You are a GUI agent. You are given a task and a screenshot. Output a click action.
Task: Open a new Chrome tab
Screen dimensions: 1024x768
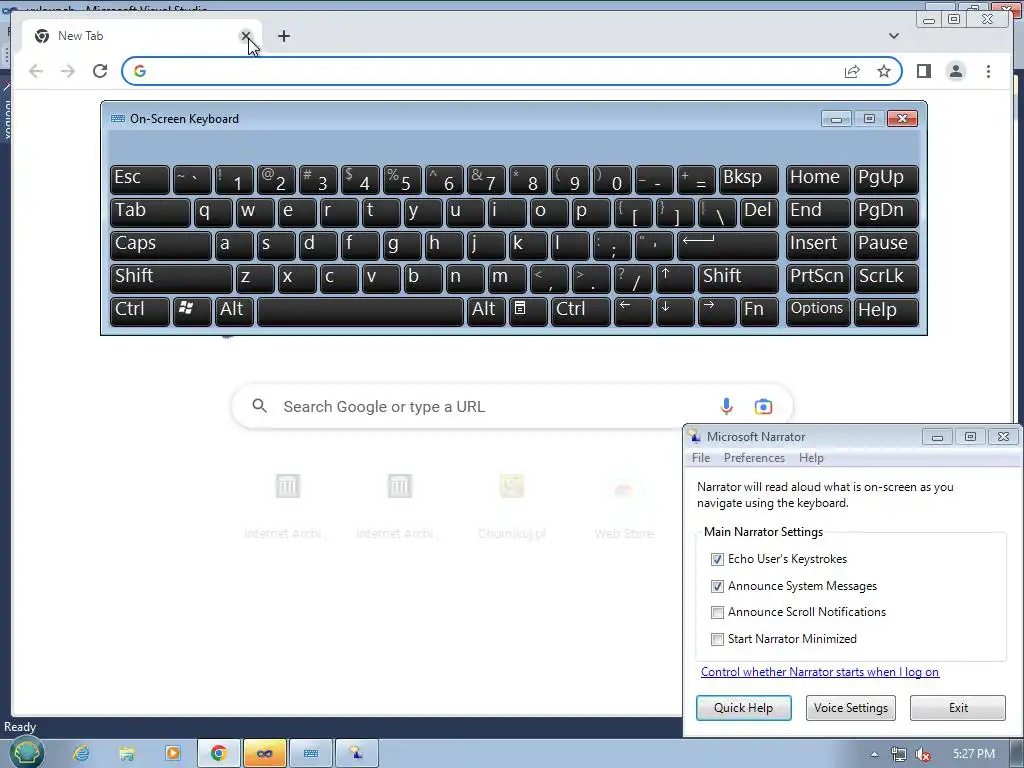point(283,36)
